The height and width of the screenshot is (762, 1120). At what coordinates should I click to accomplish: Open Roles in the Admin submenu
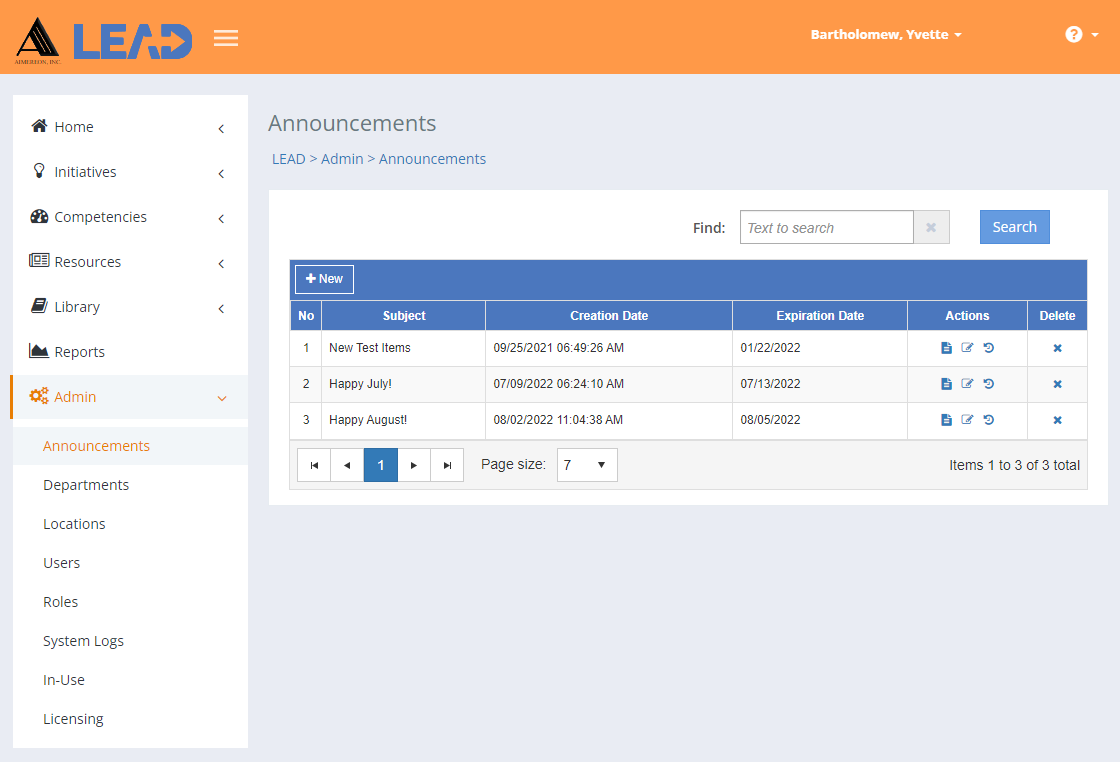tap(61, 602)
